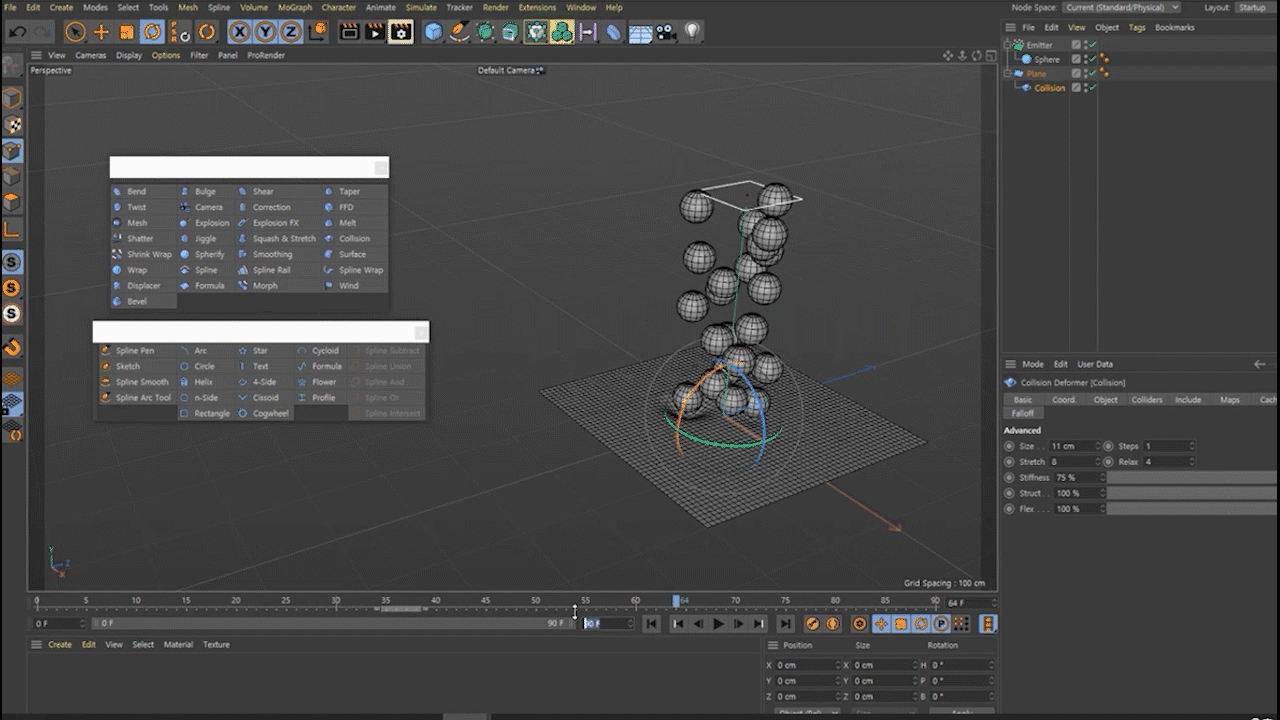Pick the Helix spline from palette
The image size is (1280, 720).
point(203,382)
